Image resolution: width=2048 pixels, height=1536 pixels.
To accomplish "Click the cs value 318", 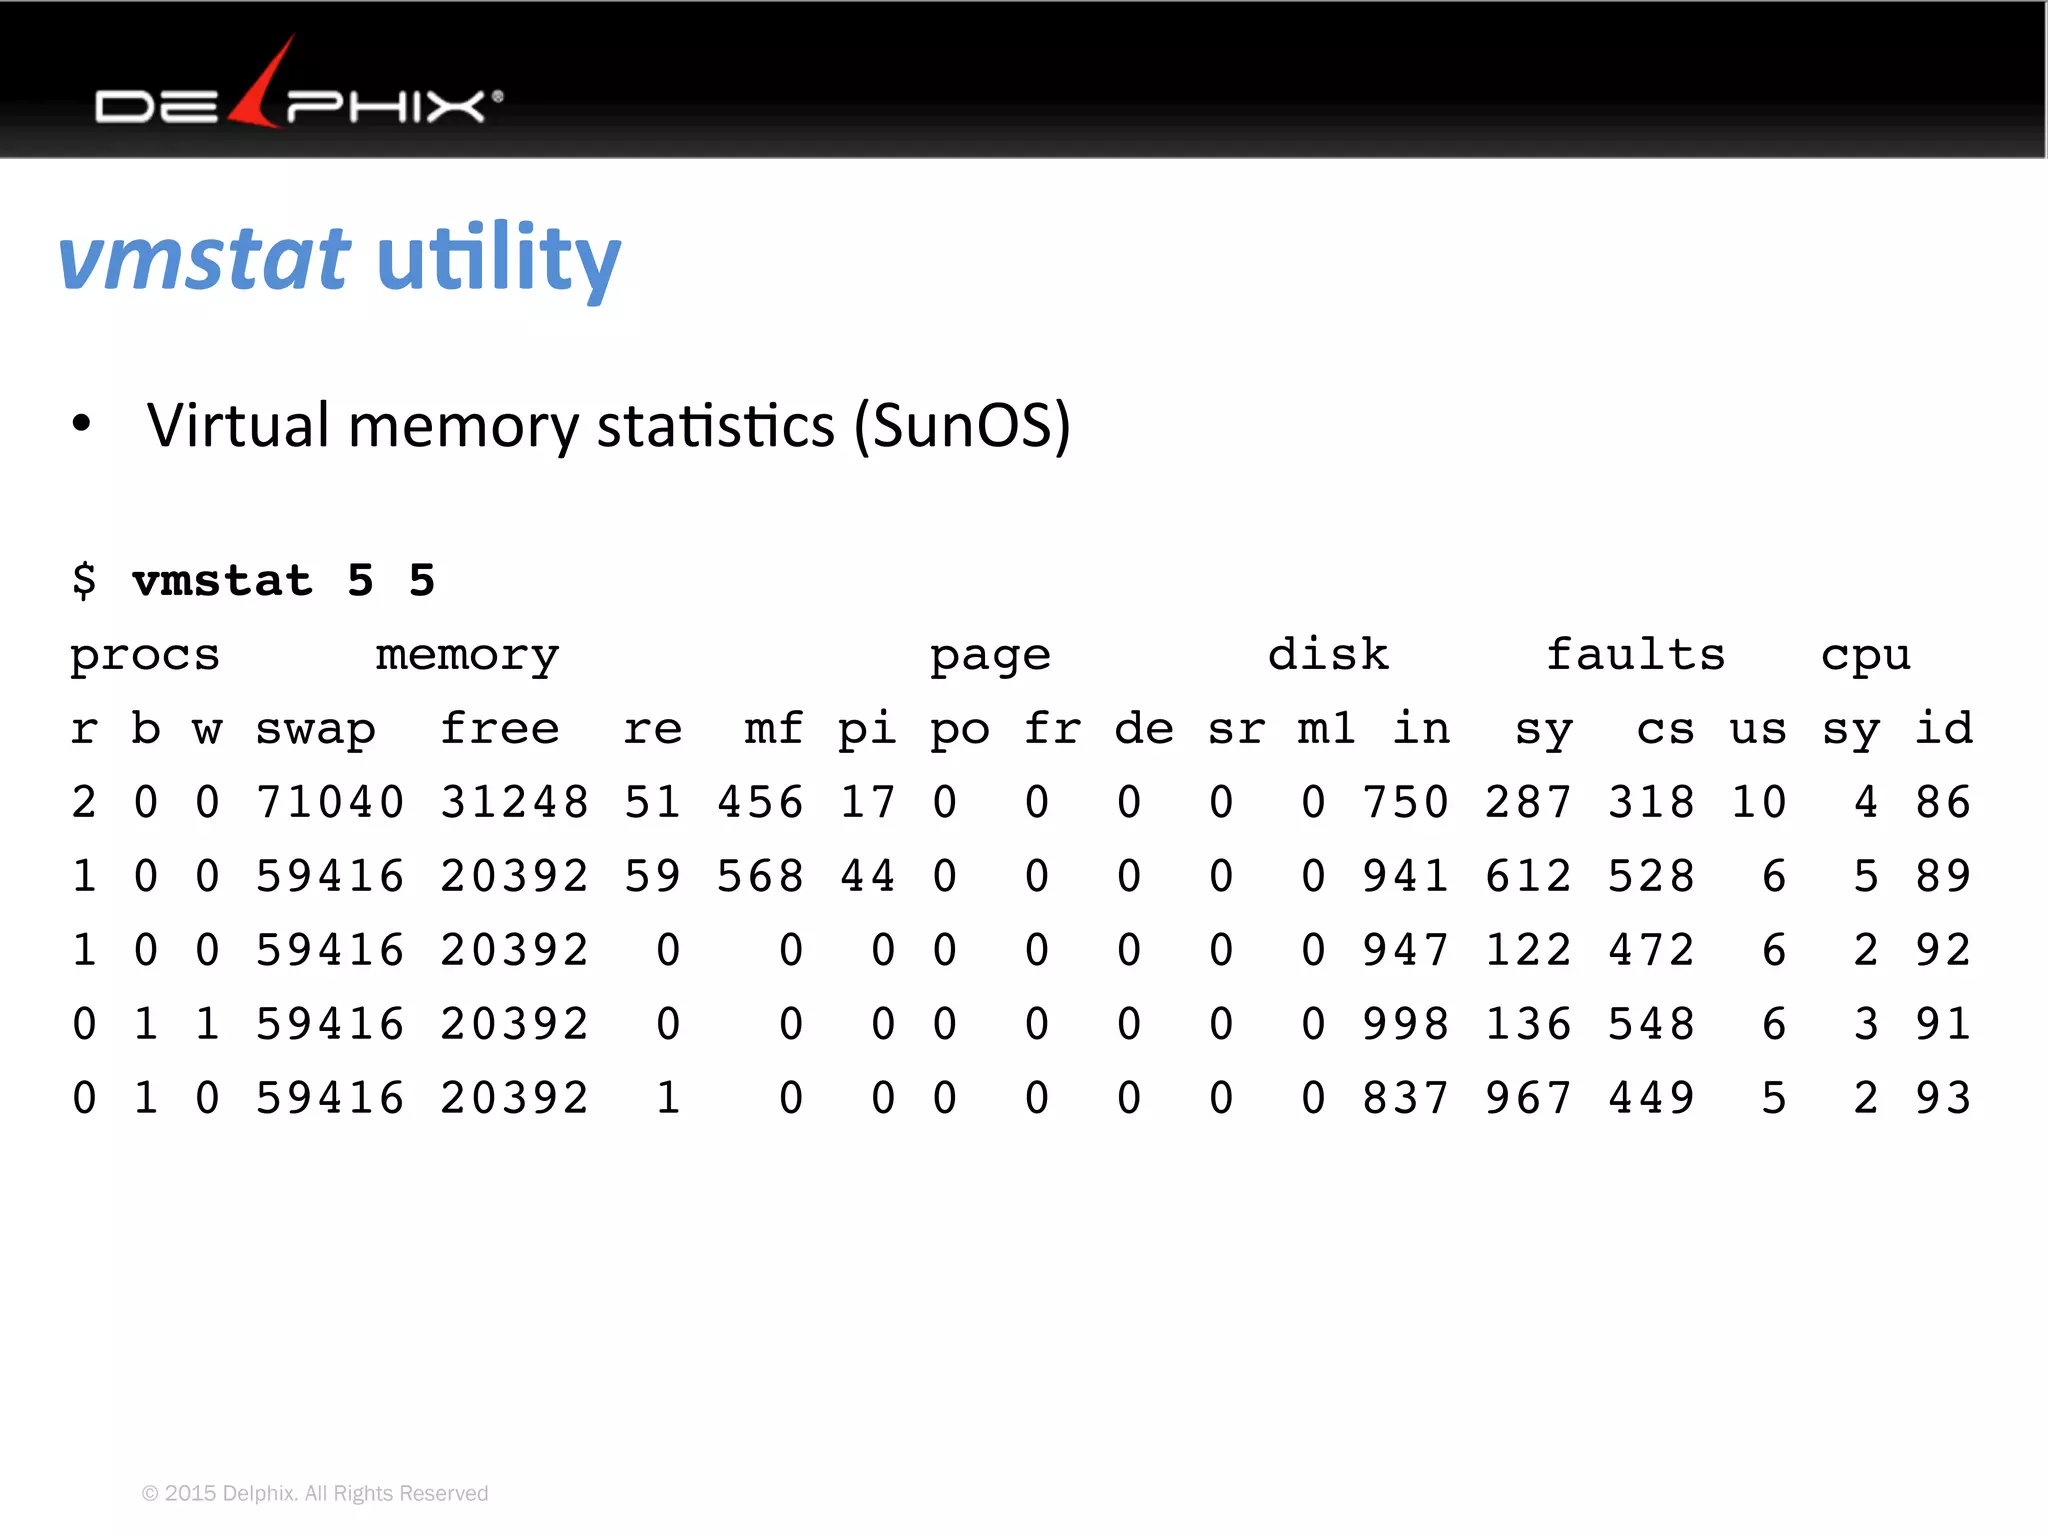I will click(1651, 802).
